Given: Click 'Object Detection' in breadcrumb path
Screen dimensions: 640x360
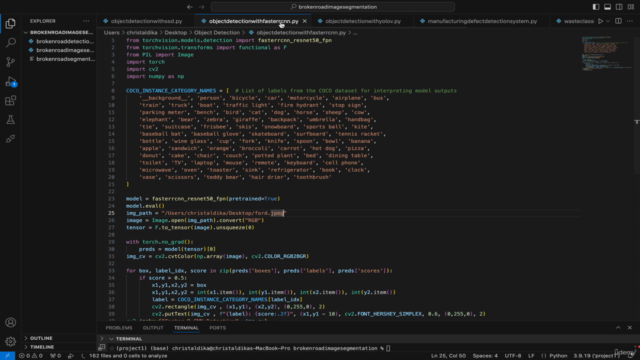Looking at the screenshot, I should [x=217, y=33].
